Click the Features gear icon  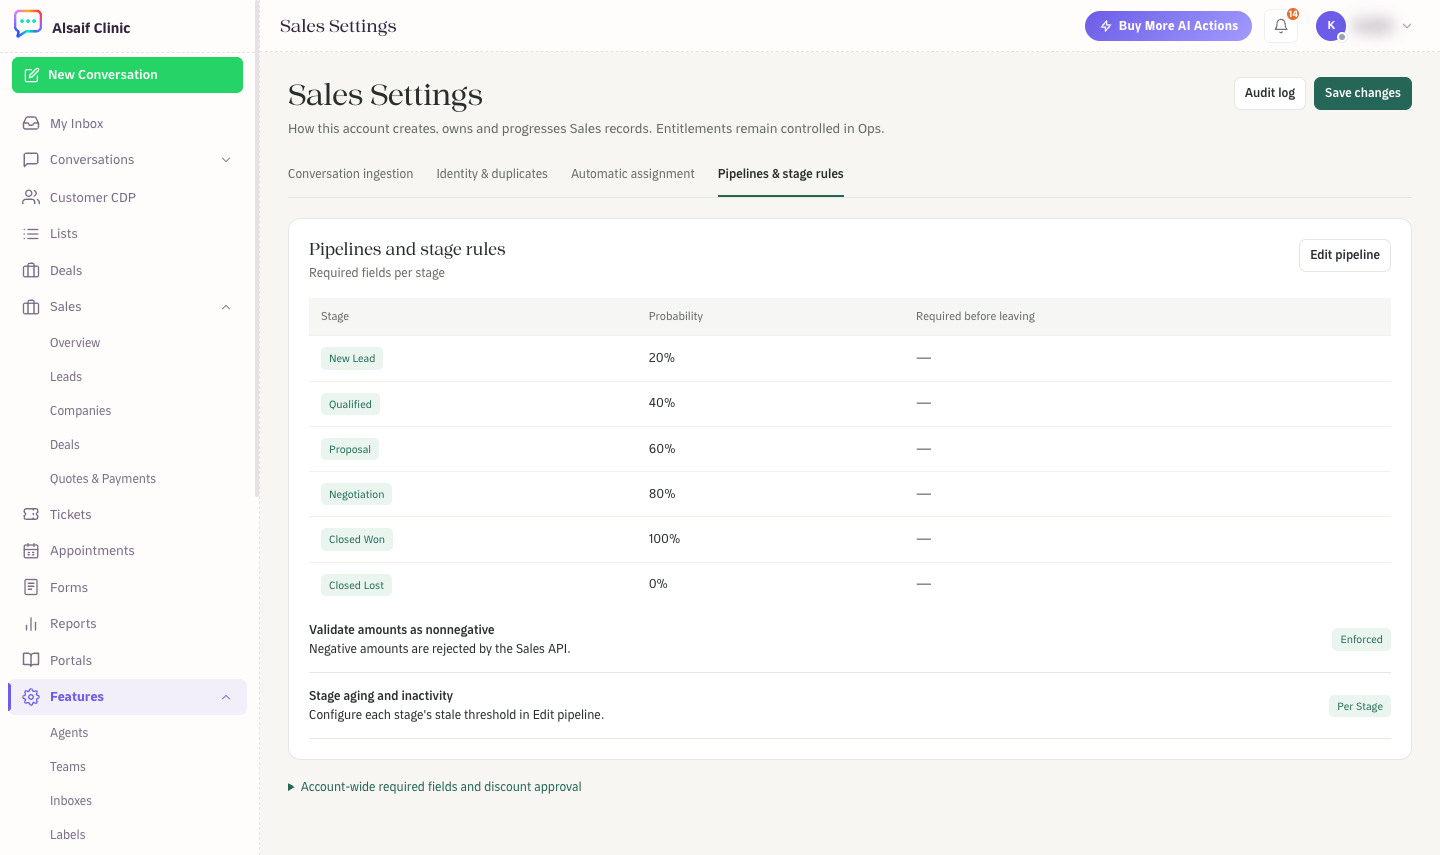pyautogui.click(x=31, y=697)
